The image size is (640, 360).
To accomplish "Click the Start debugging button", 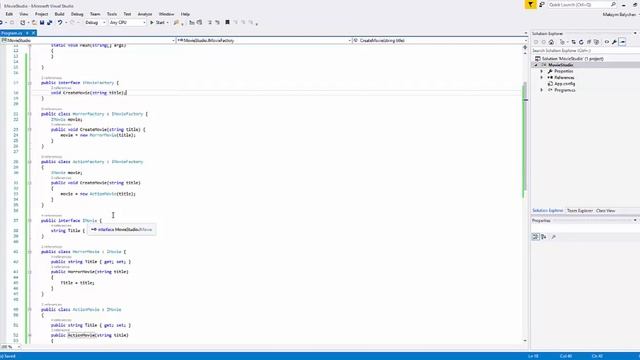I will click(157, 22).
